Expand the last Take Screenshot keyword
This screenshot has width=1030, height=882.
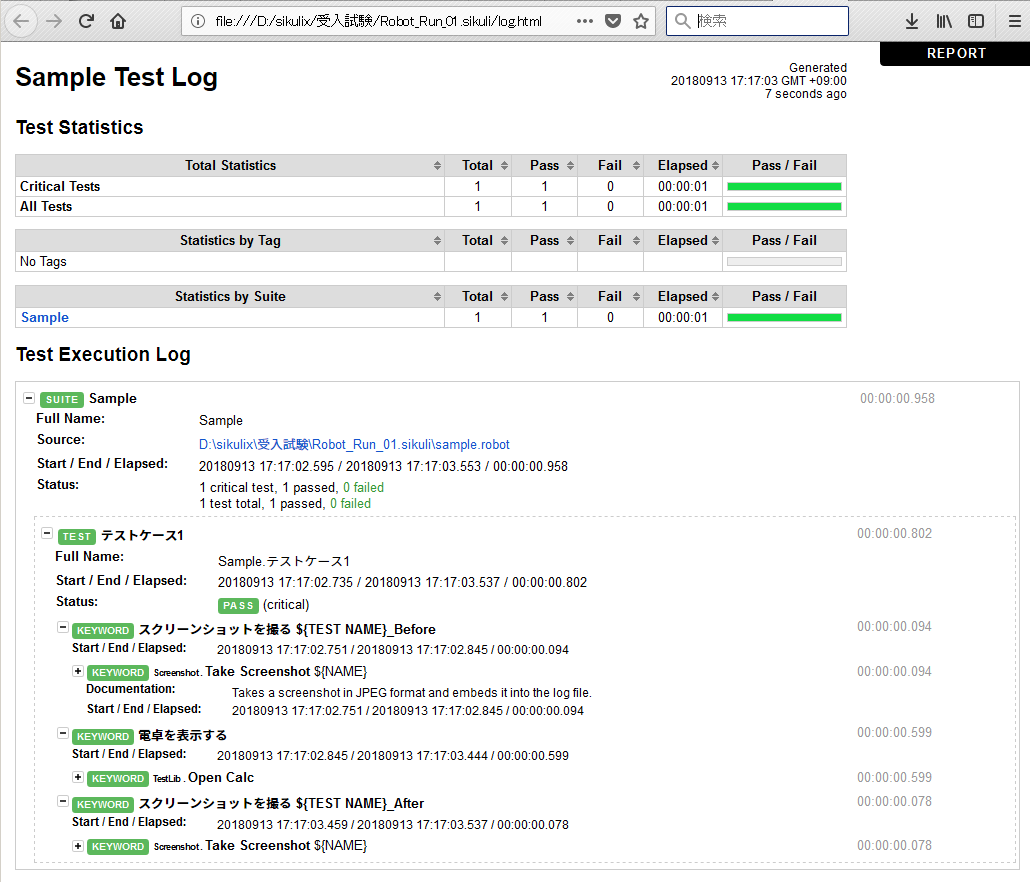[x=78, y=846]
